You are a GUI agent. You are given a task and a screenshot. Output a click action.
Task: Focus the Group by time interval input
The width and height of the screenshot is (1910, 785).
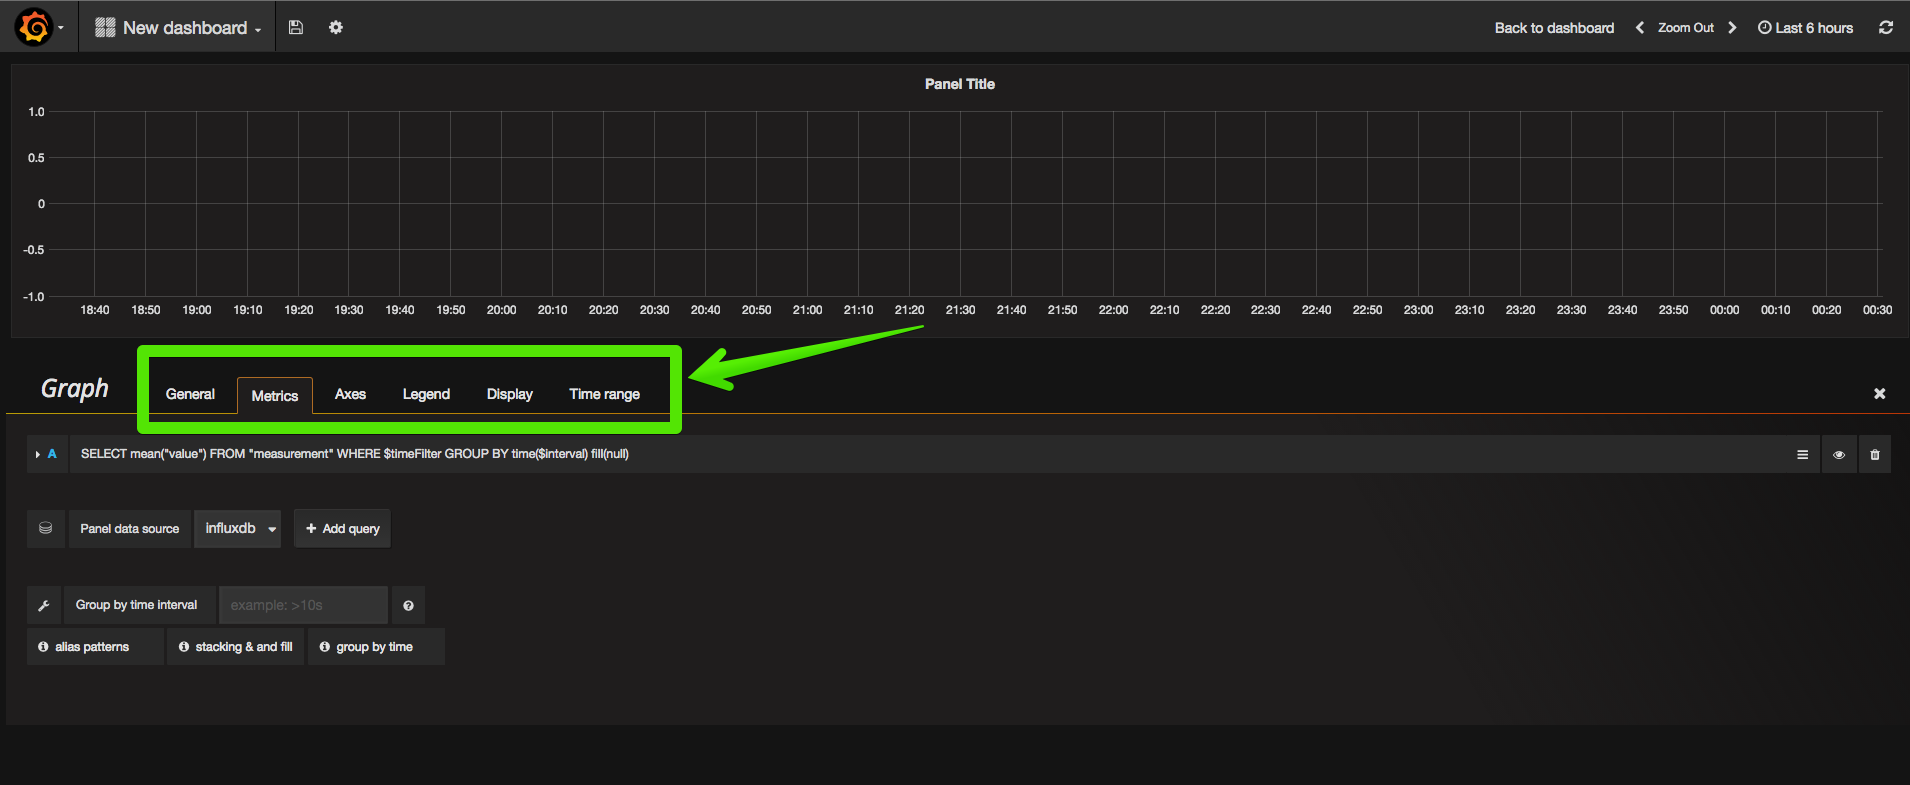pos(303,606)
